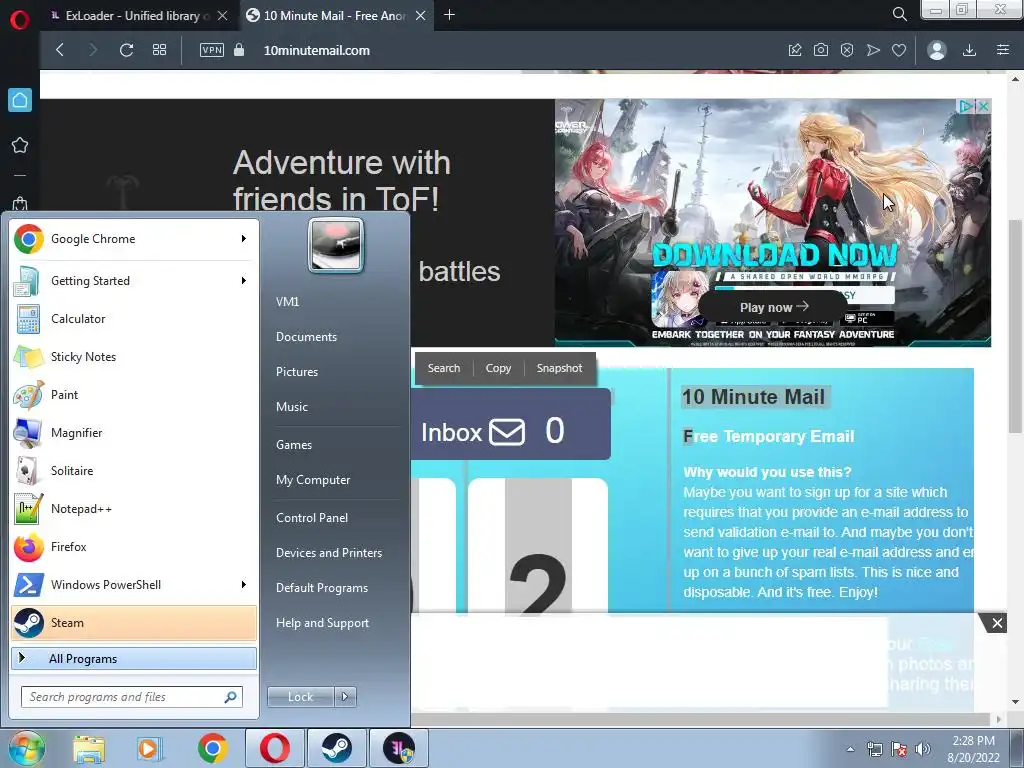Screen dimensions: 1024x768
Task: Open the edit page icon in the address bar
Action: tap(795, 50)
